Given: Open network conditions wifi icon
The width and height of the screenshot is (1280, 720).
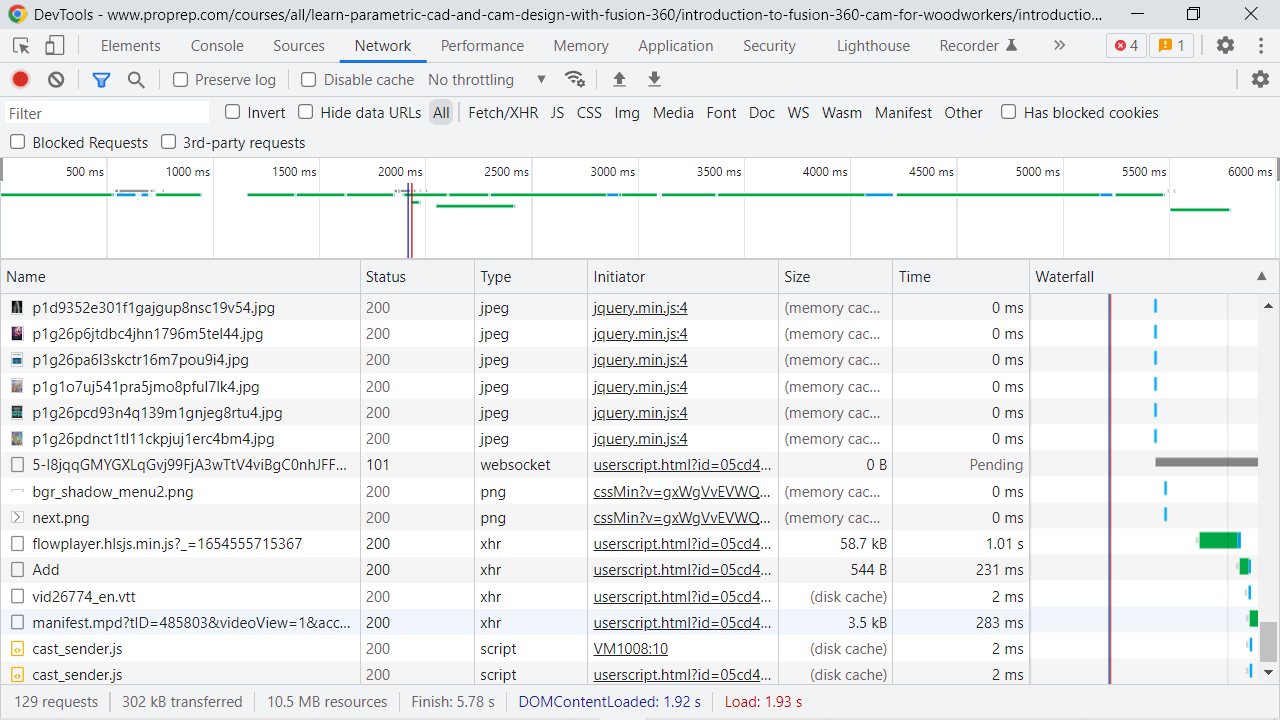Looking at the screenshot, I should [574, 80].
